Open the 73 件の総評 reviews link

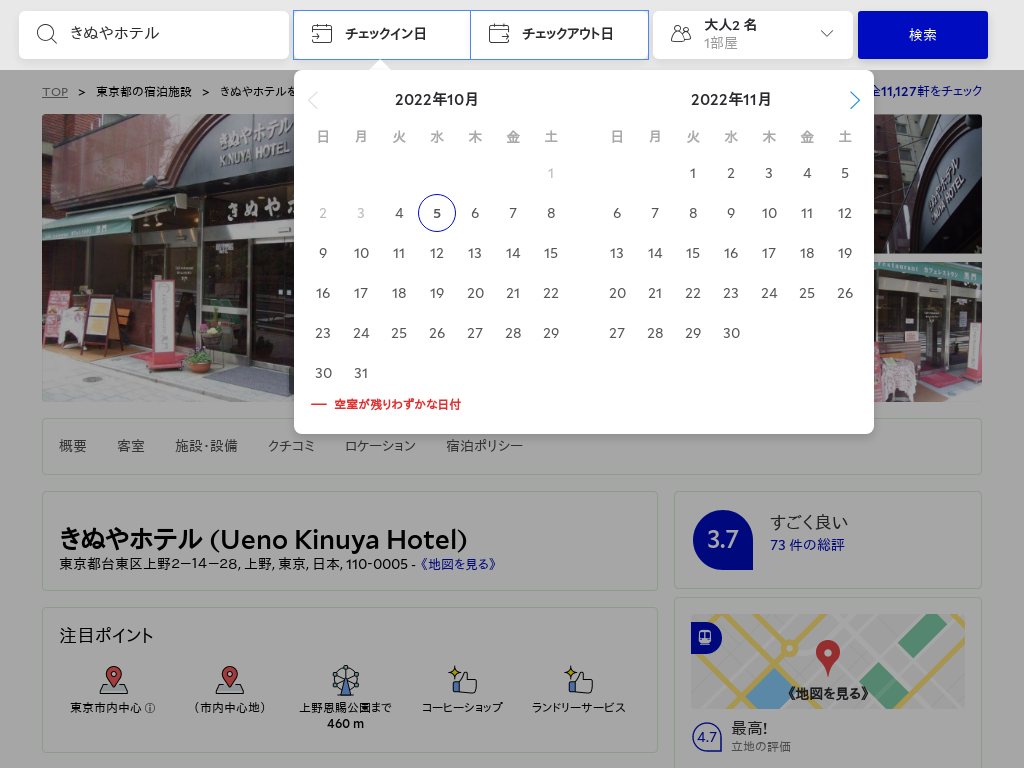[x=807, y=545]
